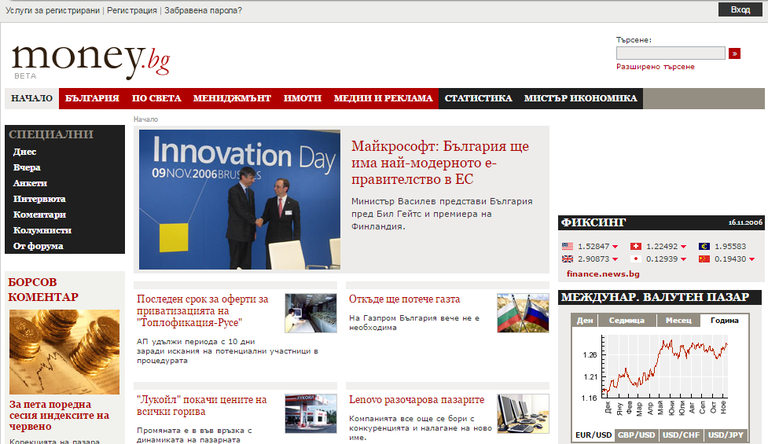Switch chart to Седмица period tab
This screenshot has width=768, height=444.
pos(626,321)
